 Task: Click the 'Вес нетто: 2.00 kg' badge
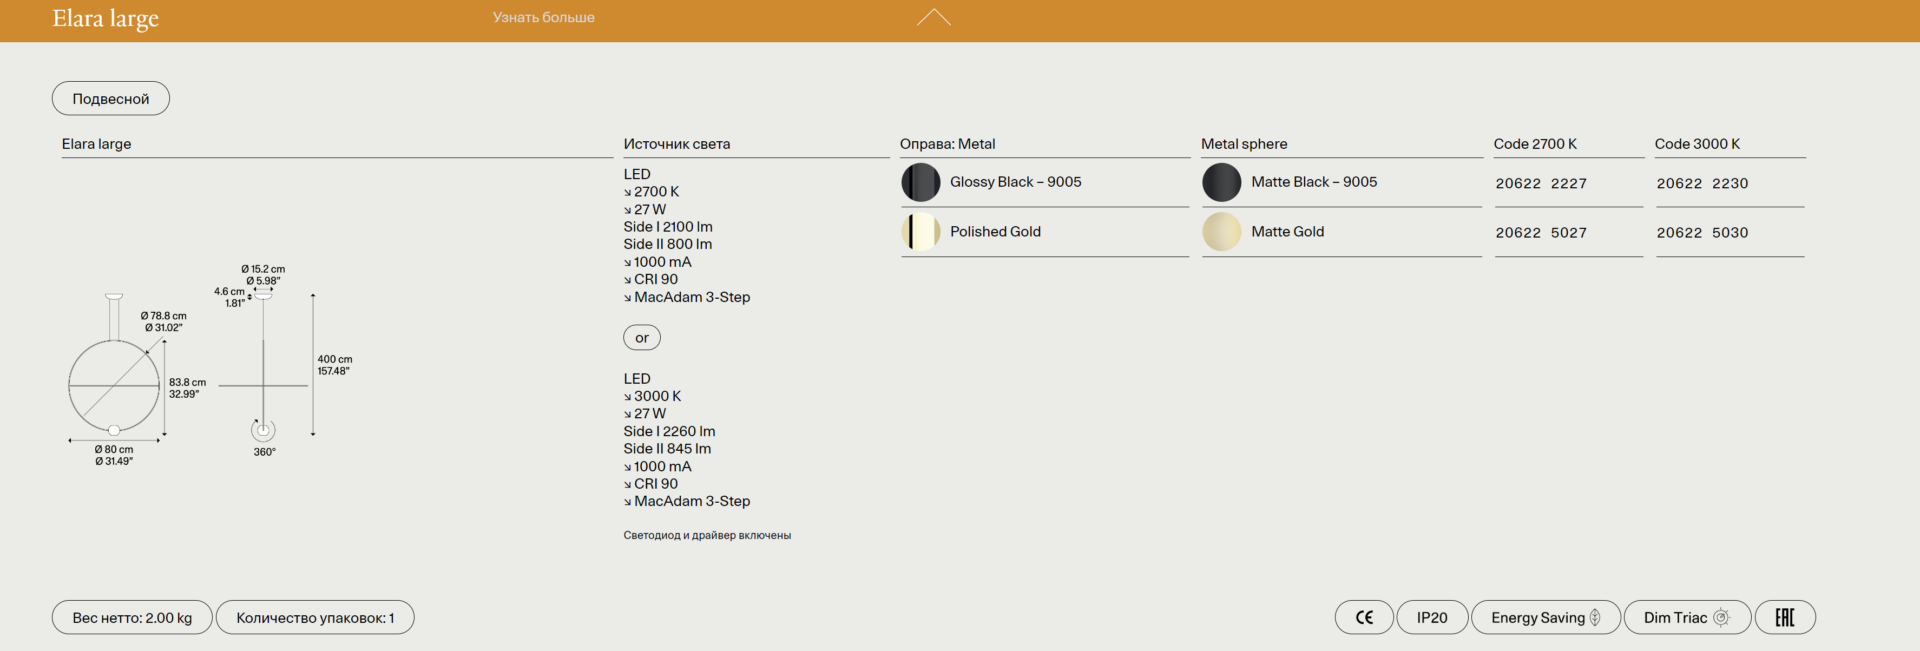pyautogui.click(x=132, y=618)
